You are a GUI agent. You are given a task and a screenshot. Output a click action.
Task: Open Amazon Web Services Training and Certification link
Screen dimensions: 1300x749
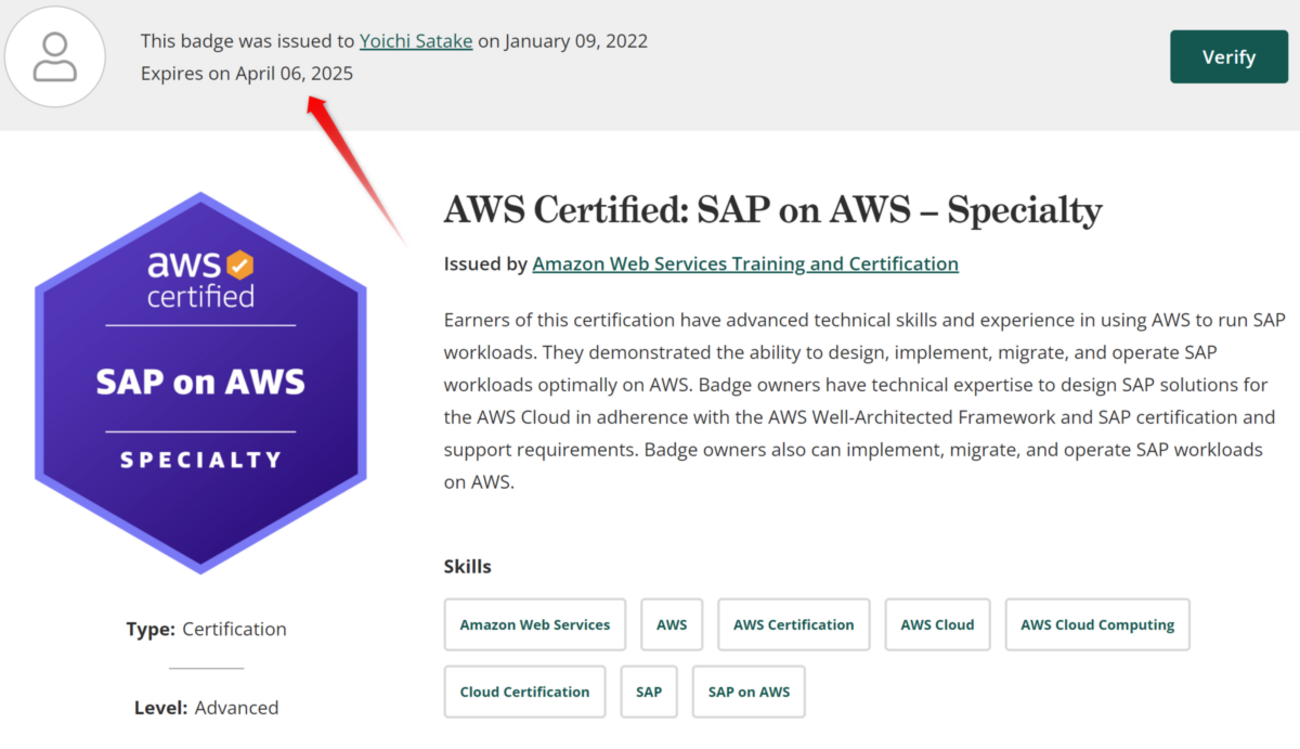[x=745, y=264]
